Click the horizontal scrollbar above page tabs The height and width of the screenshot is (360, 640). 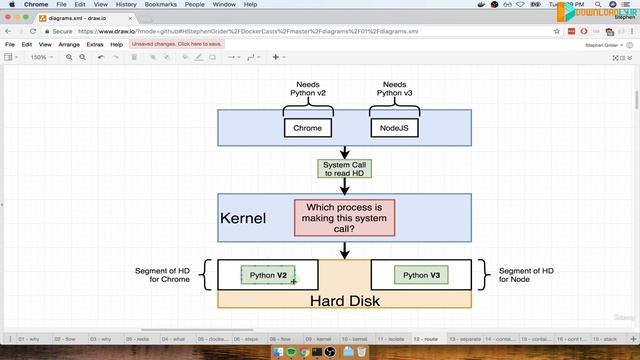(x=197, y=330)
